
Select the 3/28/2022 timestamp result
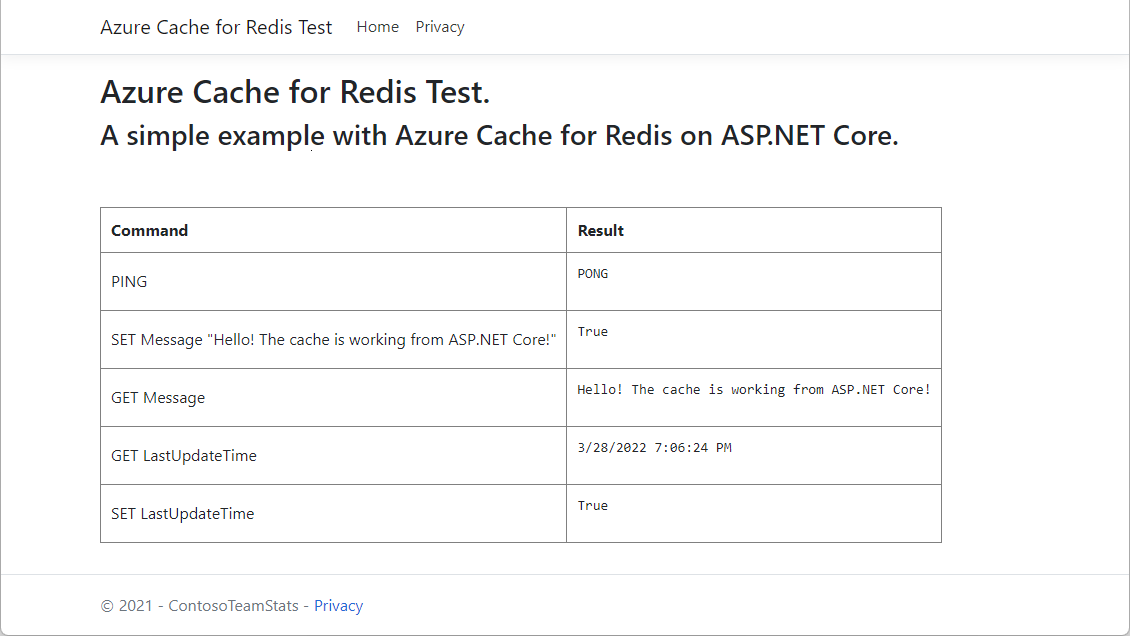click(654, 447)
